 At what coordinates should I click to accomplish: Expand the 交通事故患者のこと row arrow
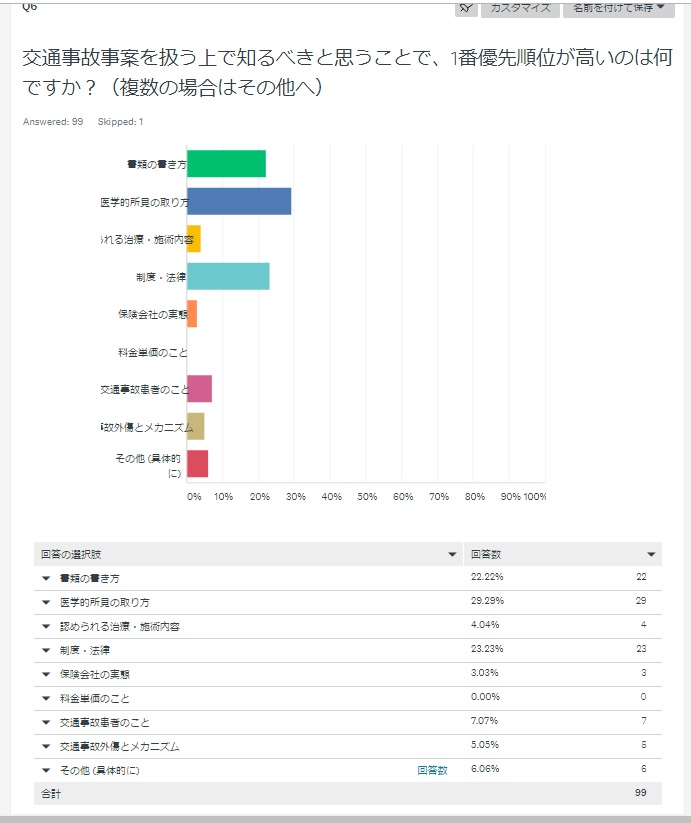[46, 723]
